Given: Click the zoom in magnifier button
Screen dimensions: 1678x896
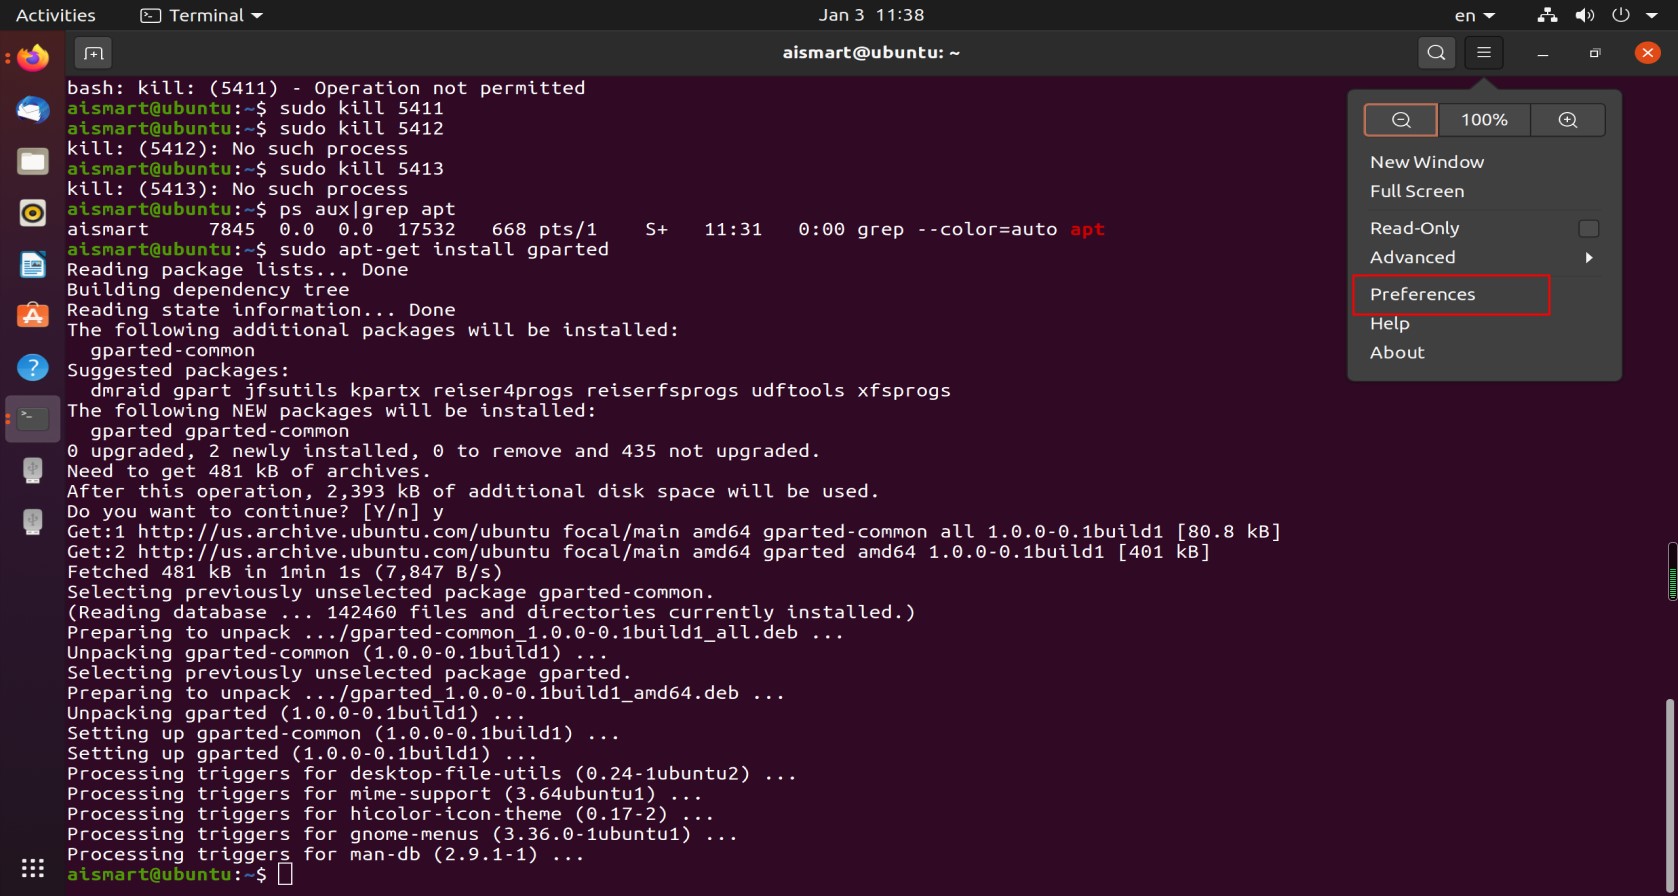Looking at the screenshot, I should [x=1567, y=120].
